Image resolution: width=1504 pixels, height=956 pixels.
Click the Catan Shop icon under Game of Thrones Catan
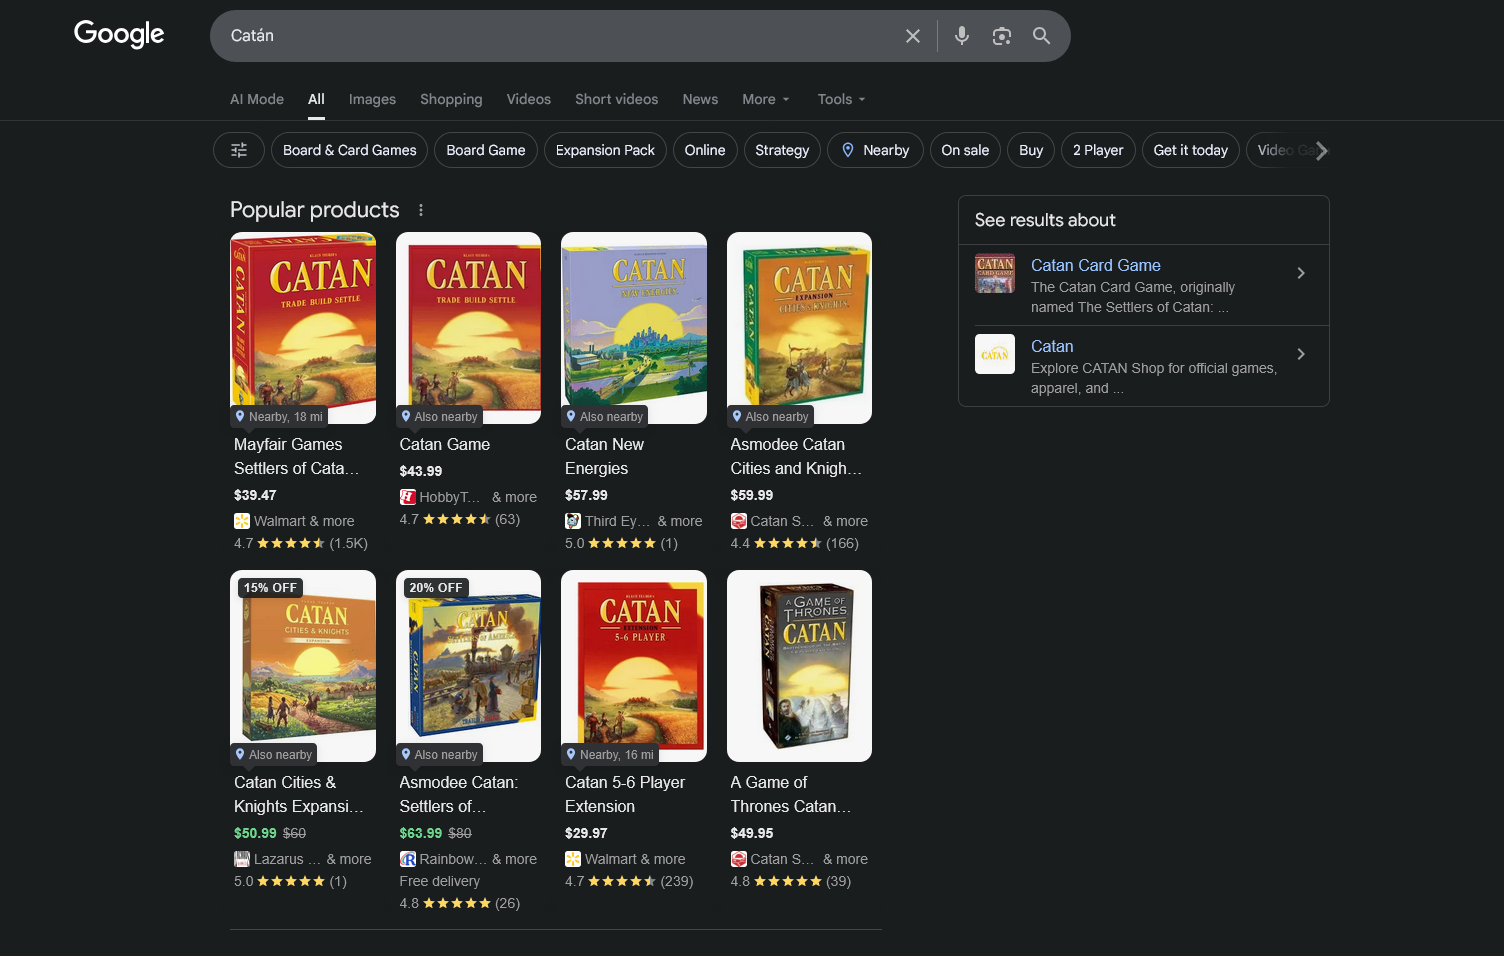(739, 859)
